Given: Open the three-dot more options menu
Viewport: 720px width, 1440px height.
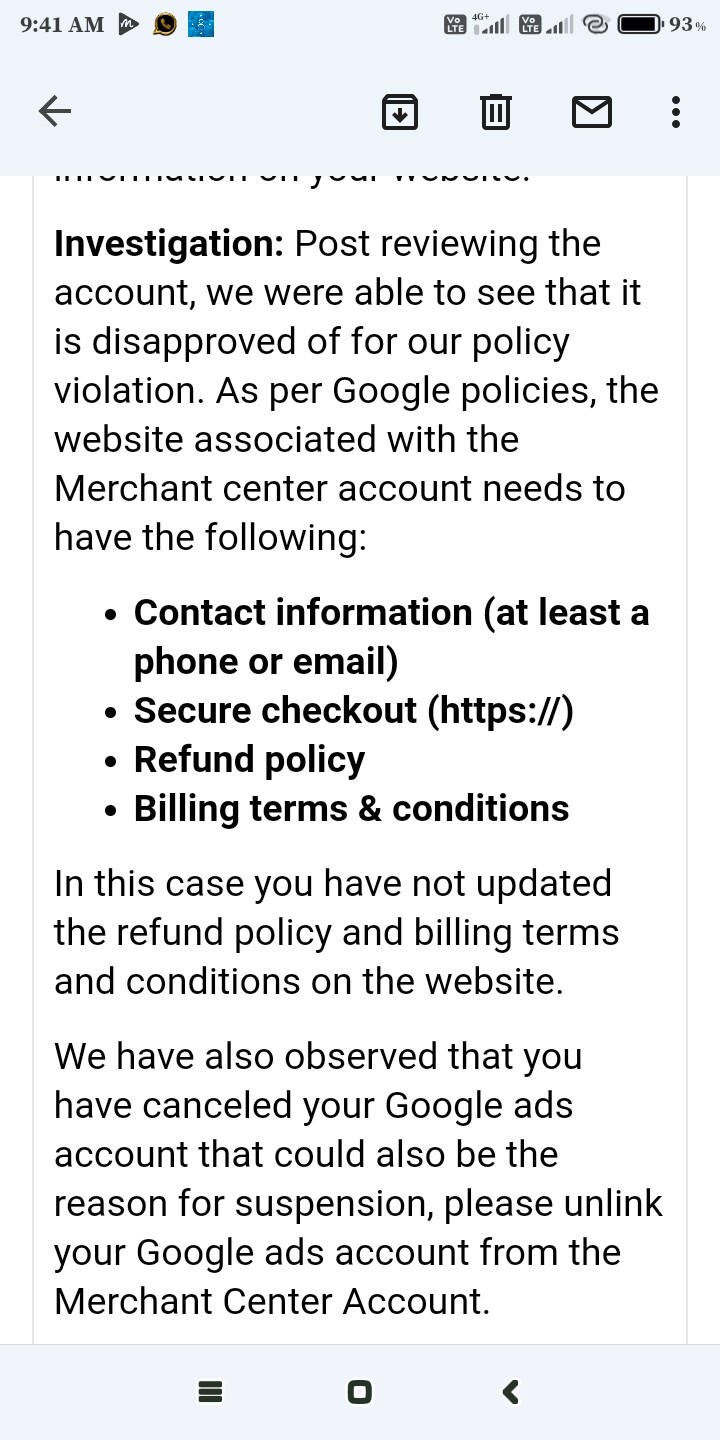Looking at the screenshot, I should coord(676,112).
